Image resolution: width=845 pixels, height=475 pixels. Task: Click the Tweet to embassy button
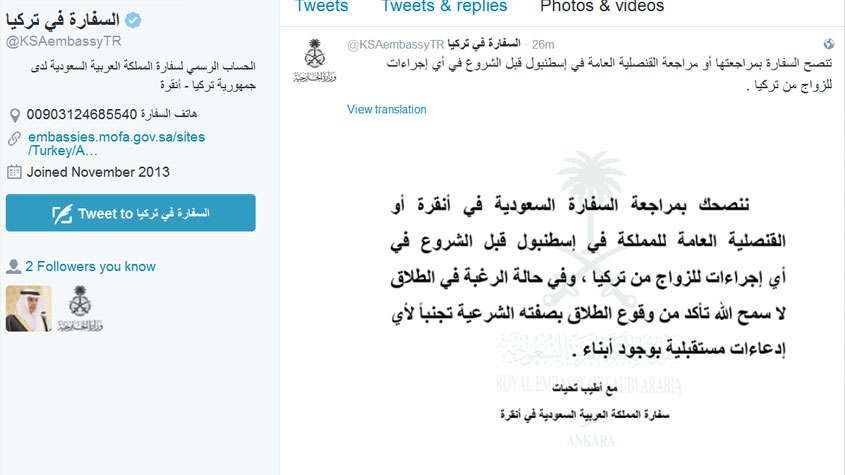click(130, 213)
